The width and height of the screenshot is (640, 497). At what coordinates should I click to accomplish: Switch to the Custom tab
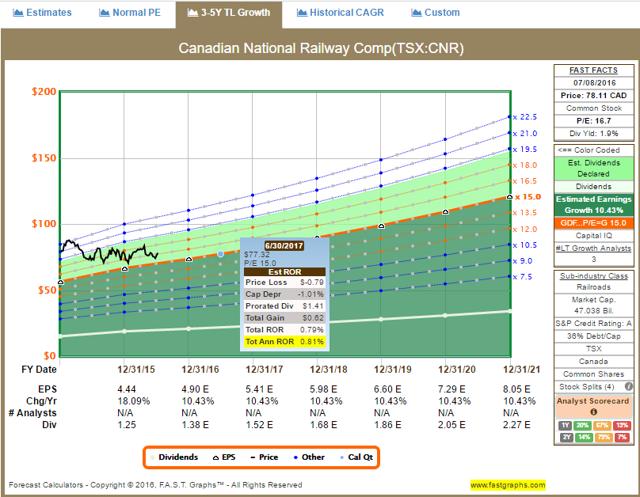click(x=436, y=13)
